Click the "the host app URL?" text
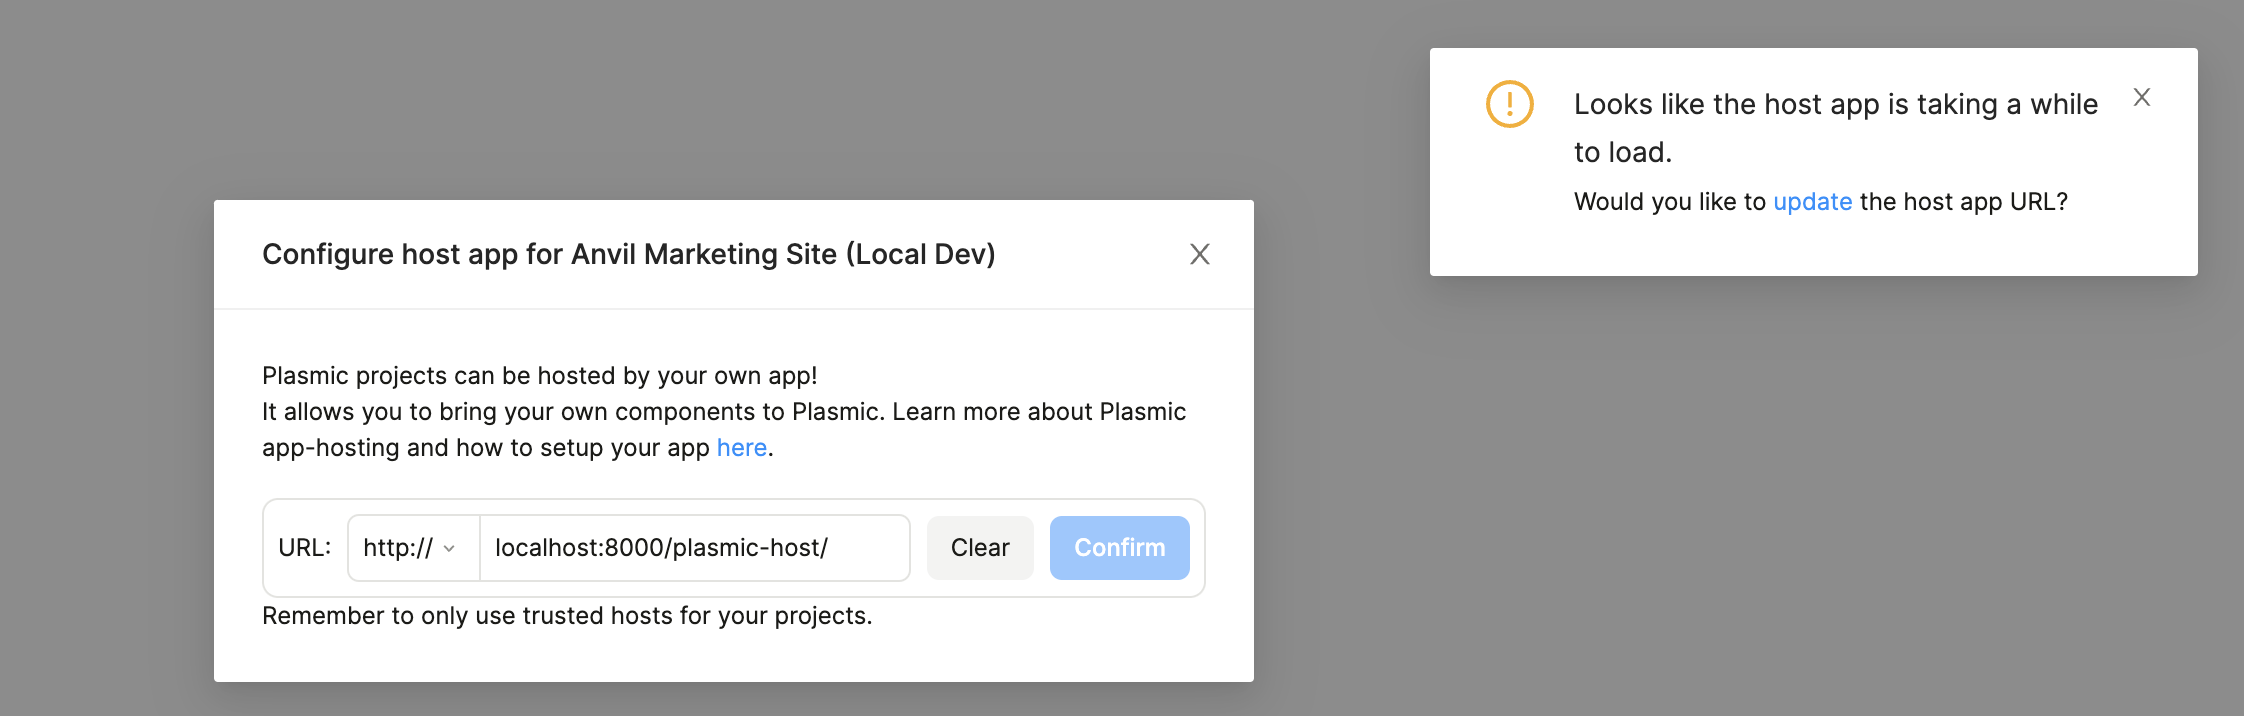2244x716 pixels. 1963,202
